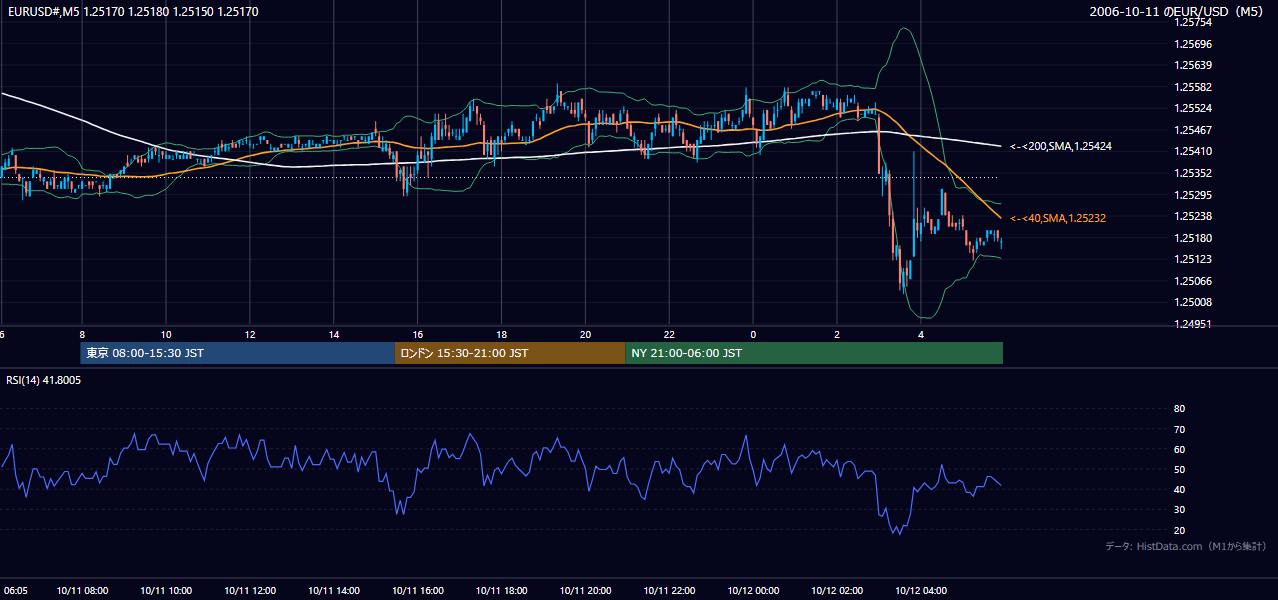The image size is (1278, 600).
Task: Click hour 12 on price chart time axis
Action: tap(250, 334)
